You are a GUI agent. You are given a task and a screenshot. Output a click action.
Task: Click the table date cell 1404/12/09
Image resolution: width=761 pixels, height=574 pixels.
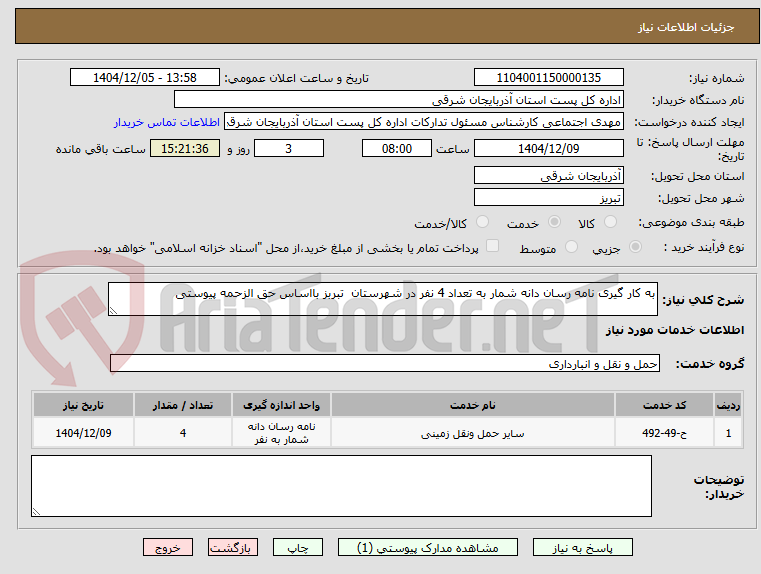click(x=83, y=432)
